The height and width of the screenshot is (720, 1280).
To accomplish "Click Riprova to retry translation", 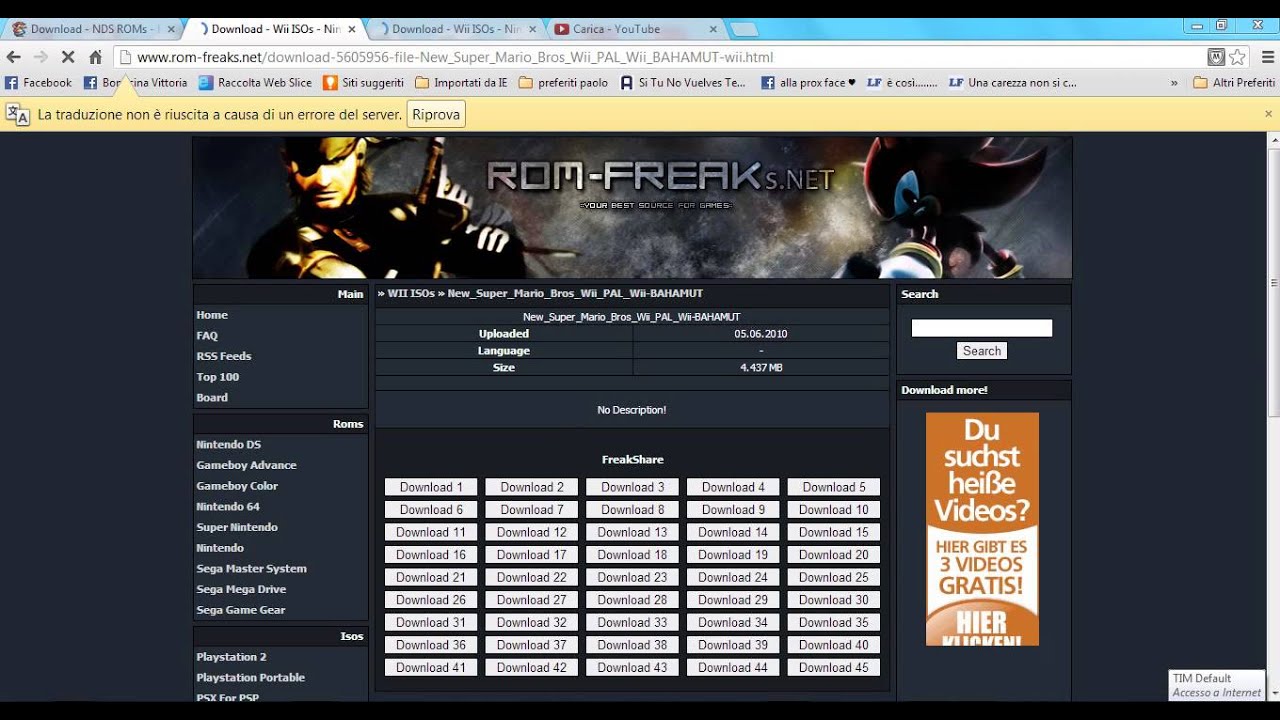I will (x=436, y=114).
